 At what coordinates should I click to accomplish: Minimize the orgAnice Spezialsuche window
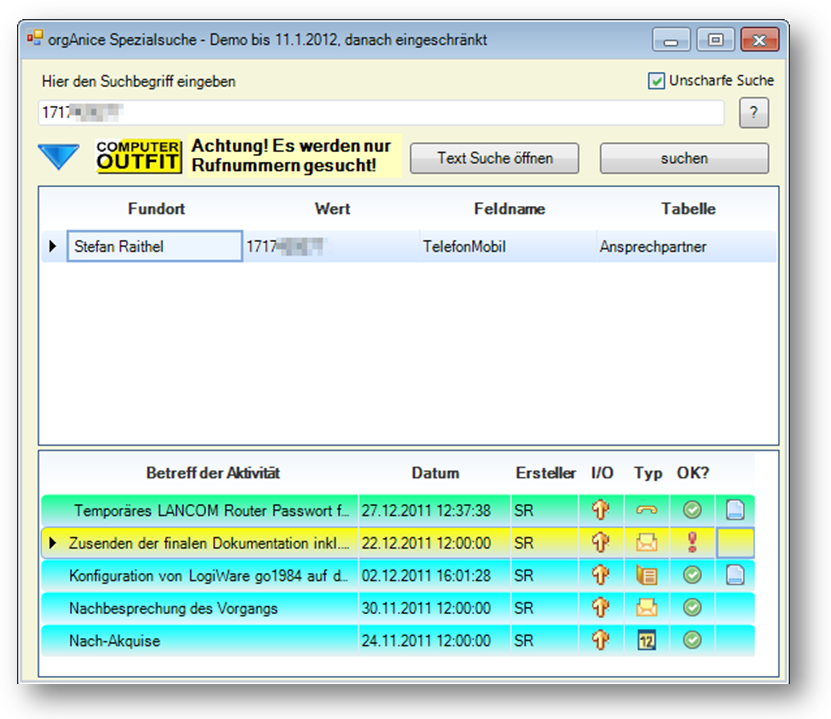(x=671, y=40)
